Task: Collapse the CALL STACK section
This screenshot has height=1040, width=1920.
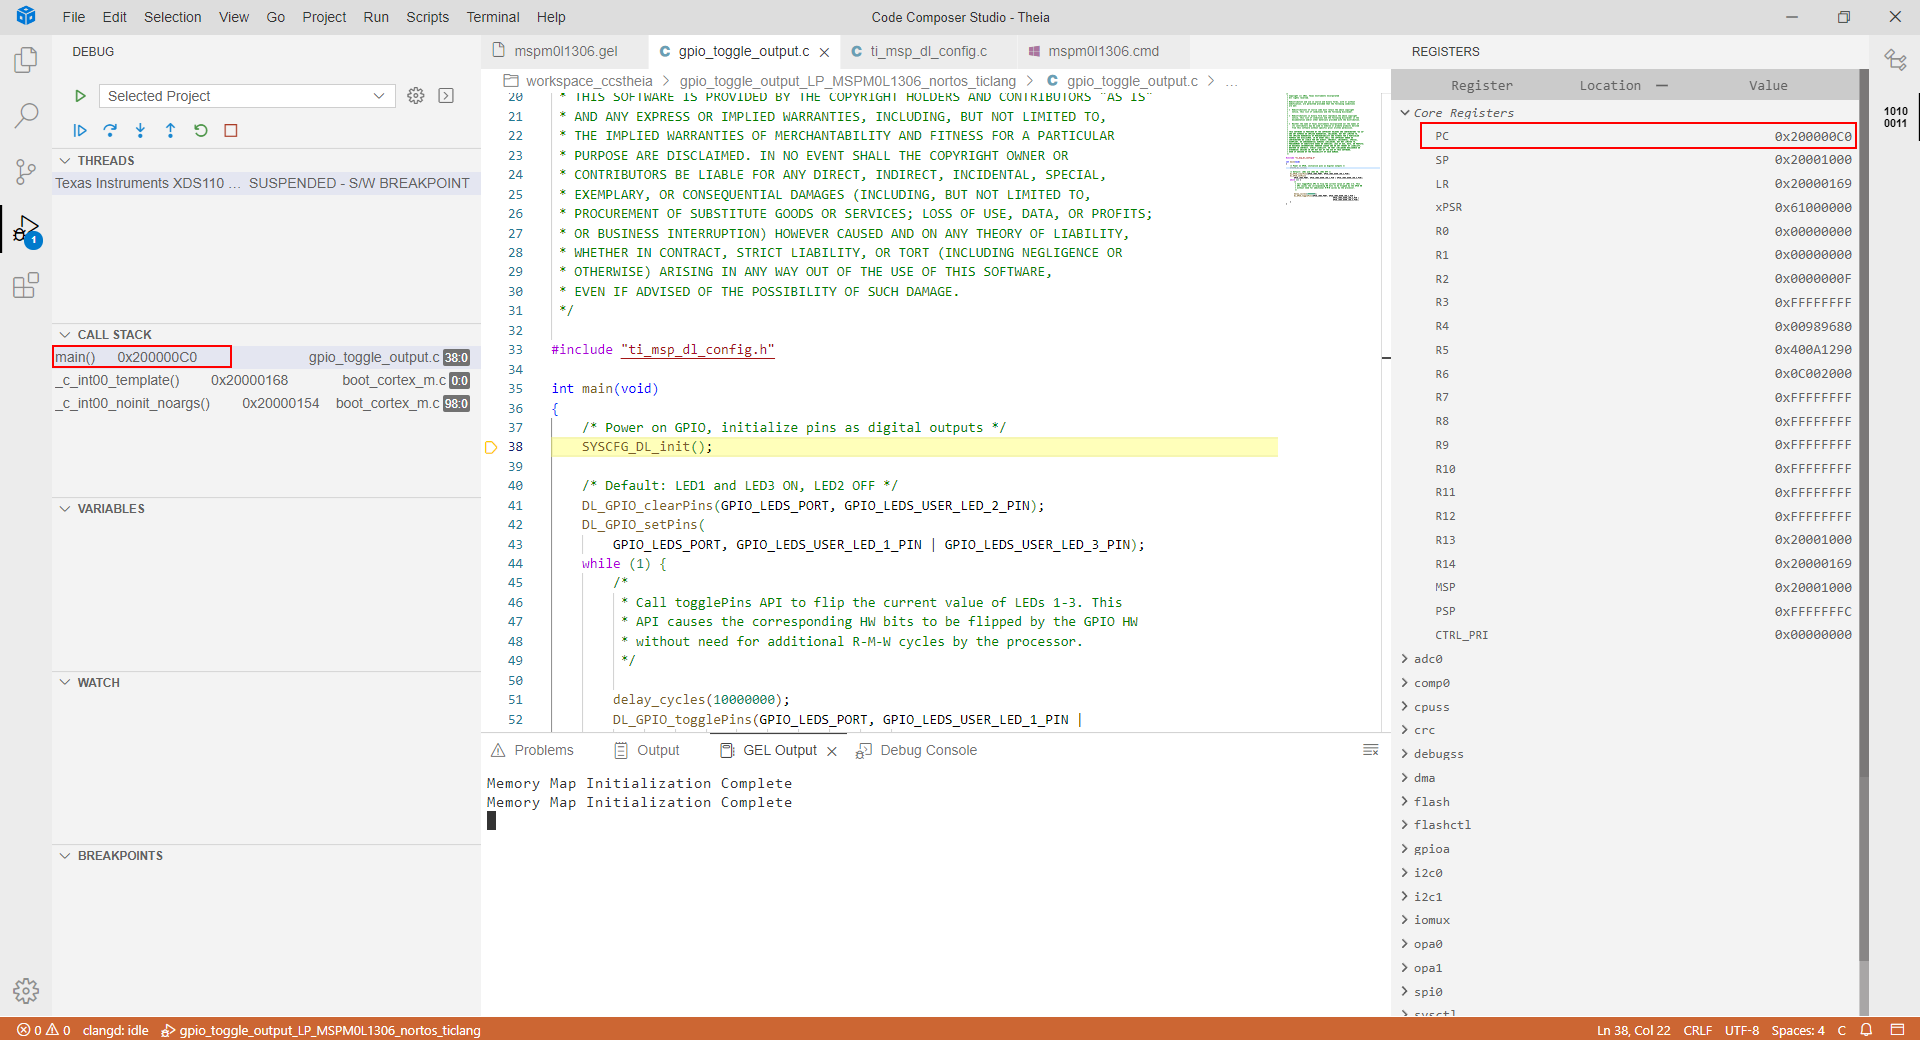Action: click(x=66, y=334)
